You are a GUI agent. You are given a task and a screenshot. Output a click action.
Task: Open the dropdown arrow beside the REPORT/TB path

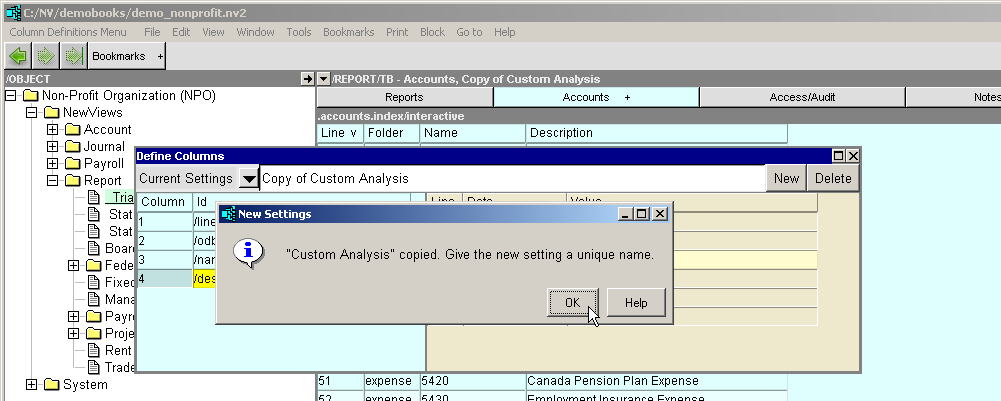(323, 79)
